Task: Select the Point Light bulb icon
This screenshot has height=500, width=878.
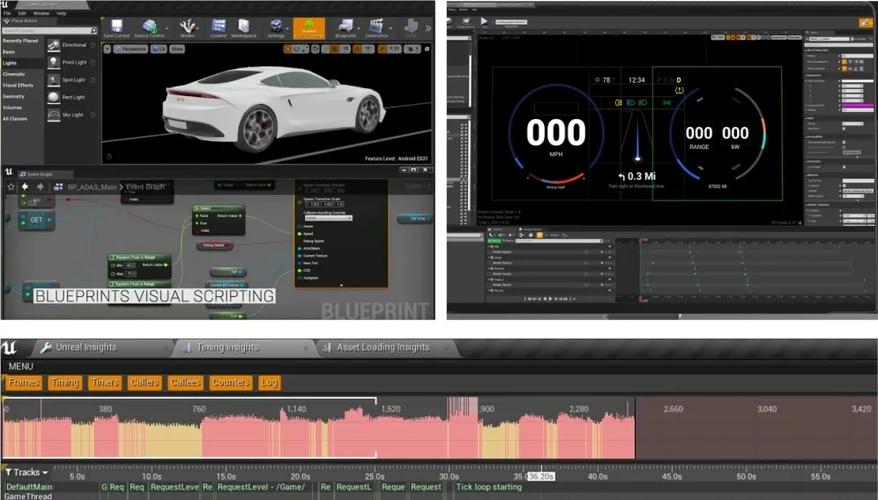Action: (x=54, y=62)
